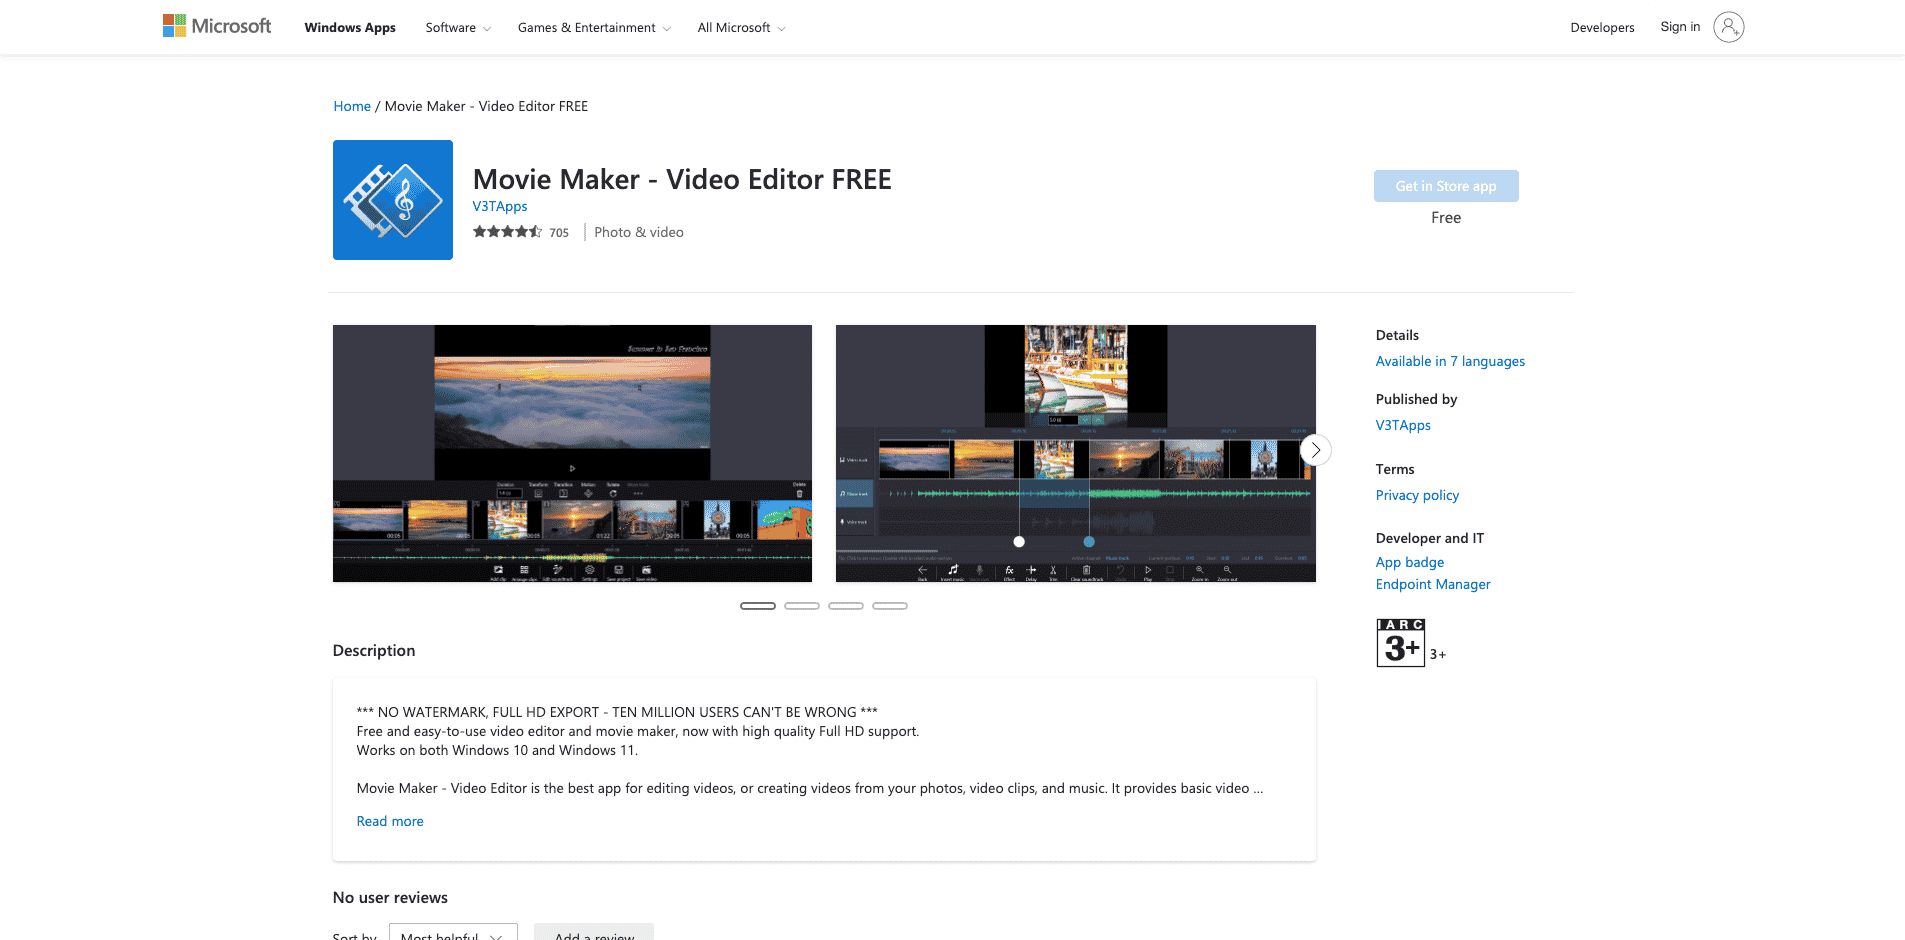Click the No user reviews heading

click(390, 897)
